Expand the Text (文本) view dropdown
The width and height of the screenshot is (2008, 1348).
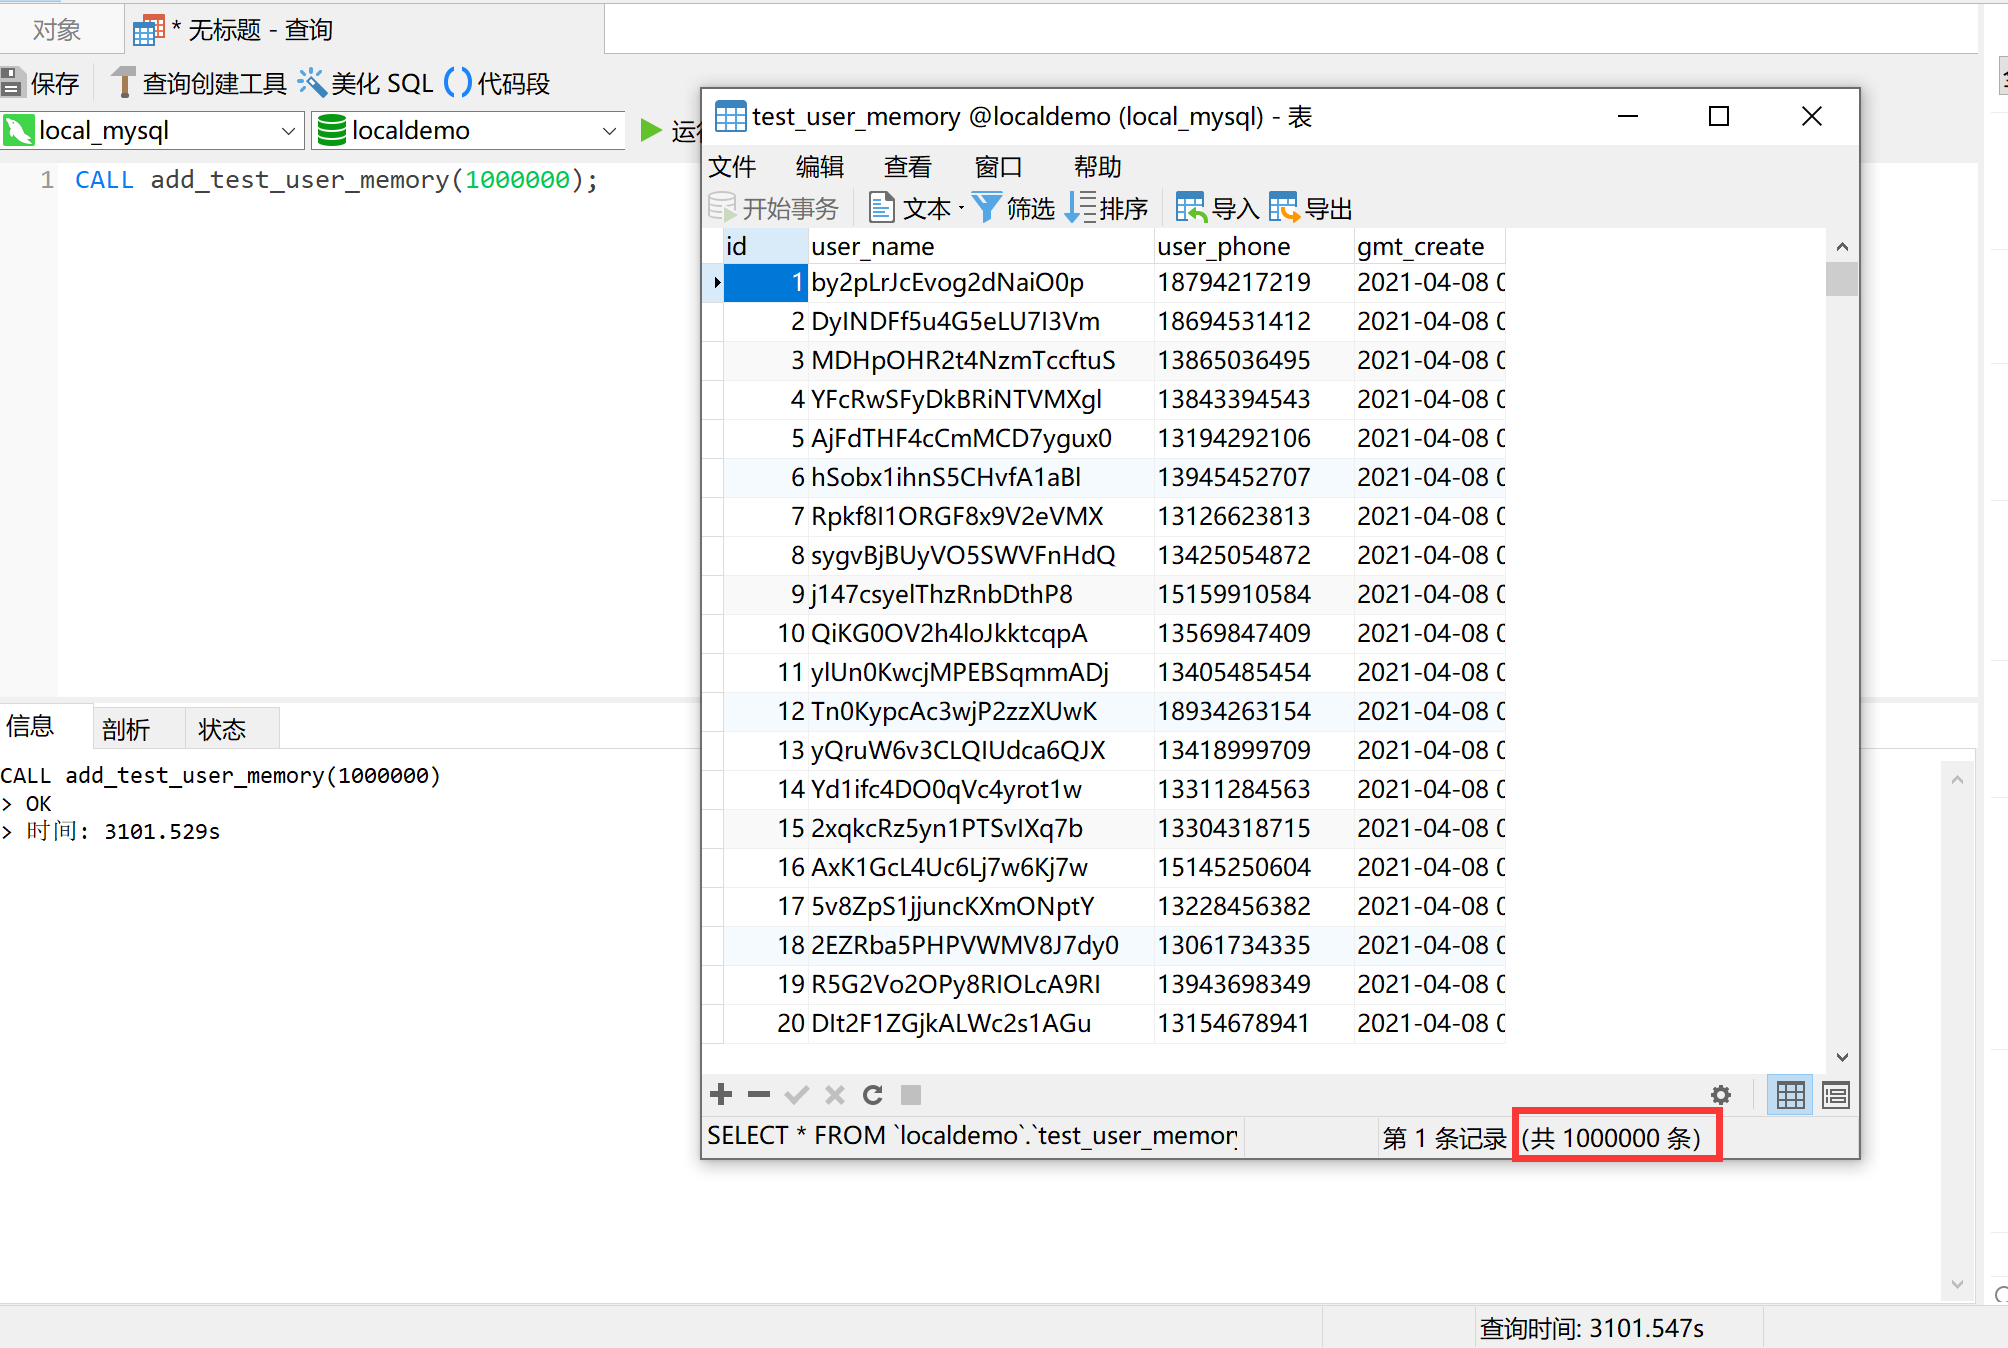960,208
